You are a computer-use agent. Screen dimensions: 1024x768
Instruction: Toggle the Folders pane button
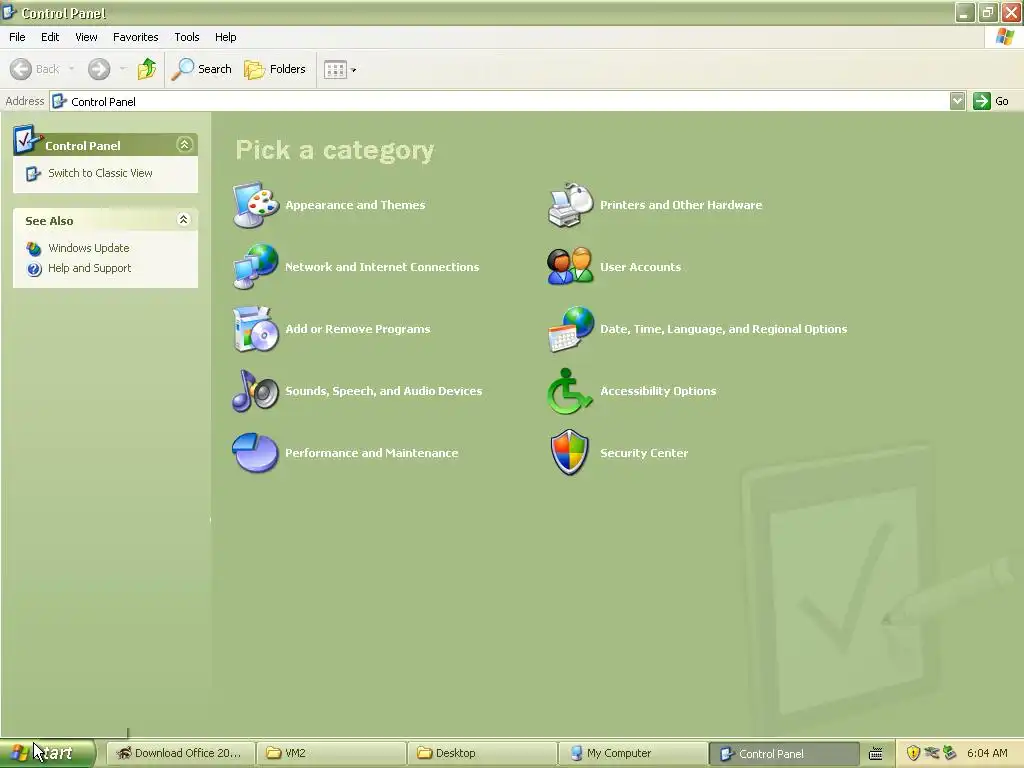pos(275,69)
